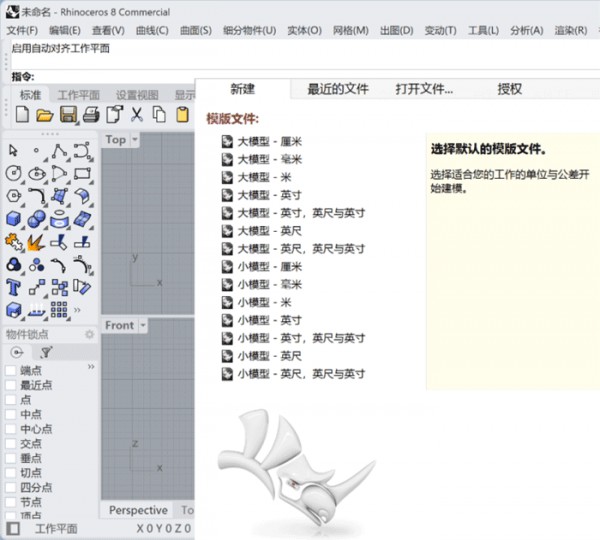The width and height of the screenshot is (600, 540).
Task: Select the Arc tool
Action: 59,173
